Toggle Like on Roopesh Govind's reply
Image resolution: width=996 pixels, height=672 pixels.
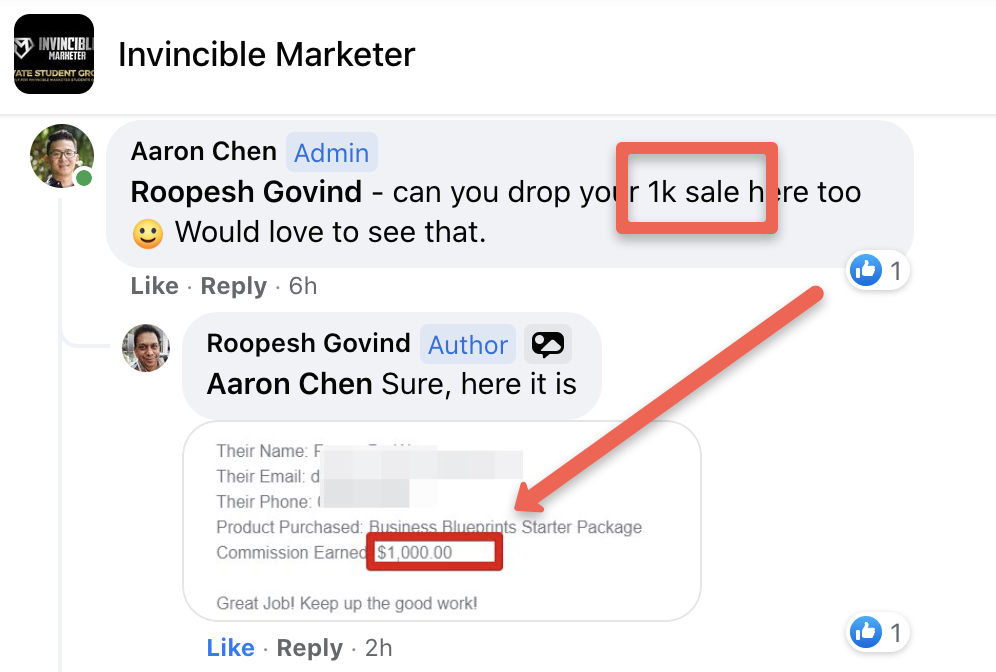point(231,648)
